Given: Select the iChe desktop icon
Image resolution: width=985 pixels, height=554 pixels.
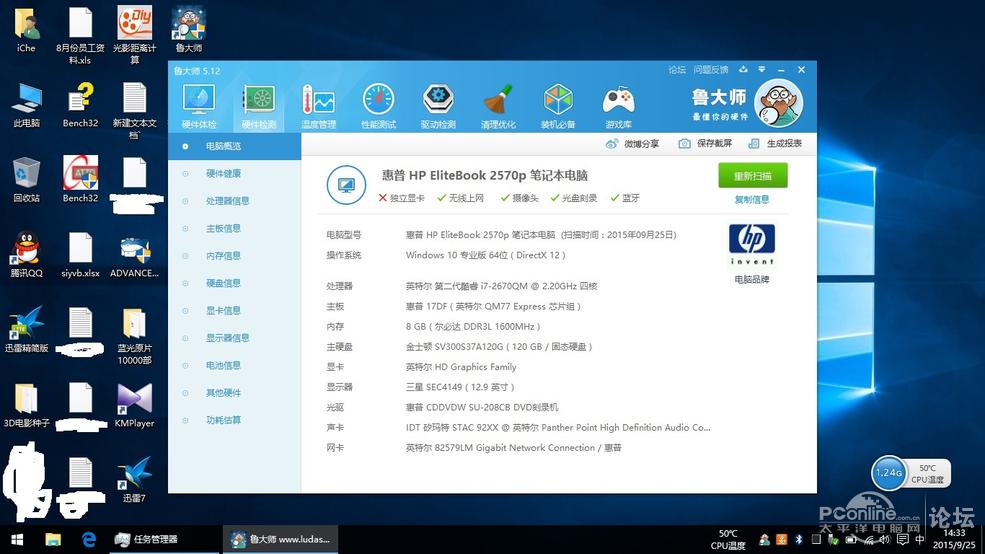Looking at the screenshot, I should 26,30.
